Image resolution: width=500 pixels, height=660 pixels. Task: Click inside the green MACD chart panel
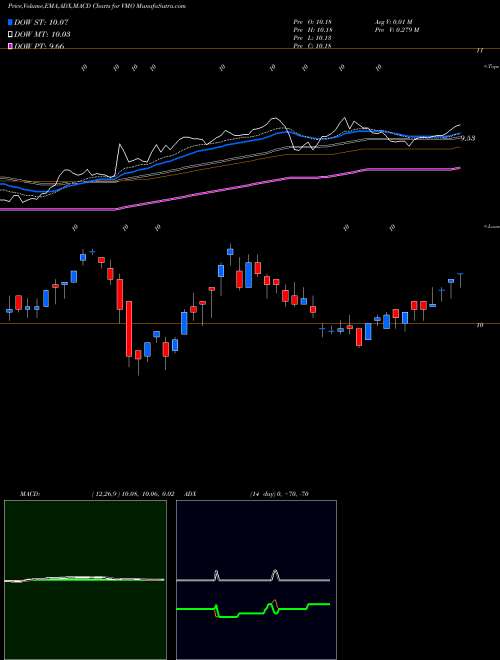85,580
